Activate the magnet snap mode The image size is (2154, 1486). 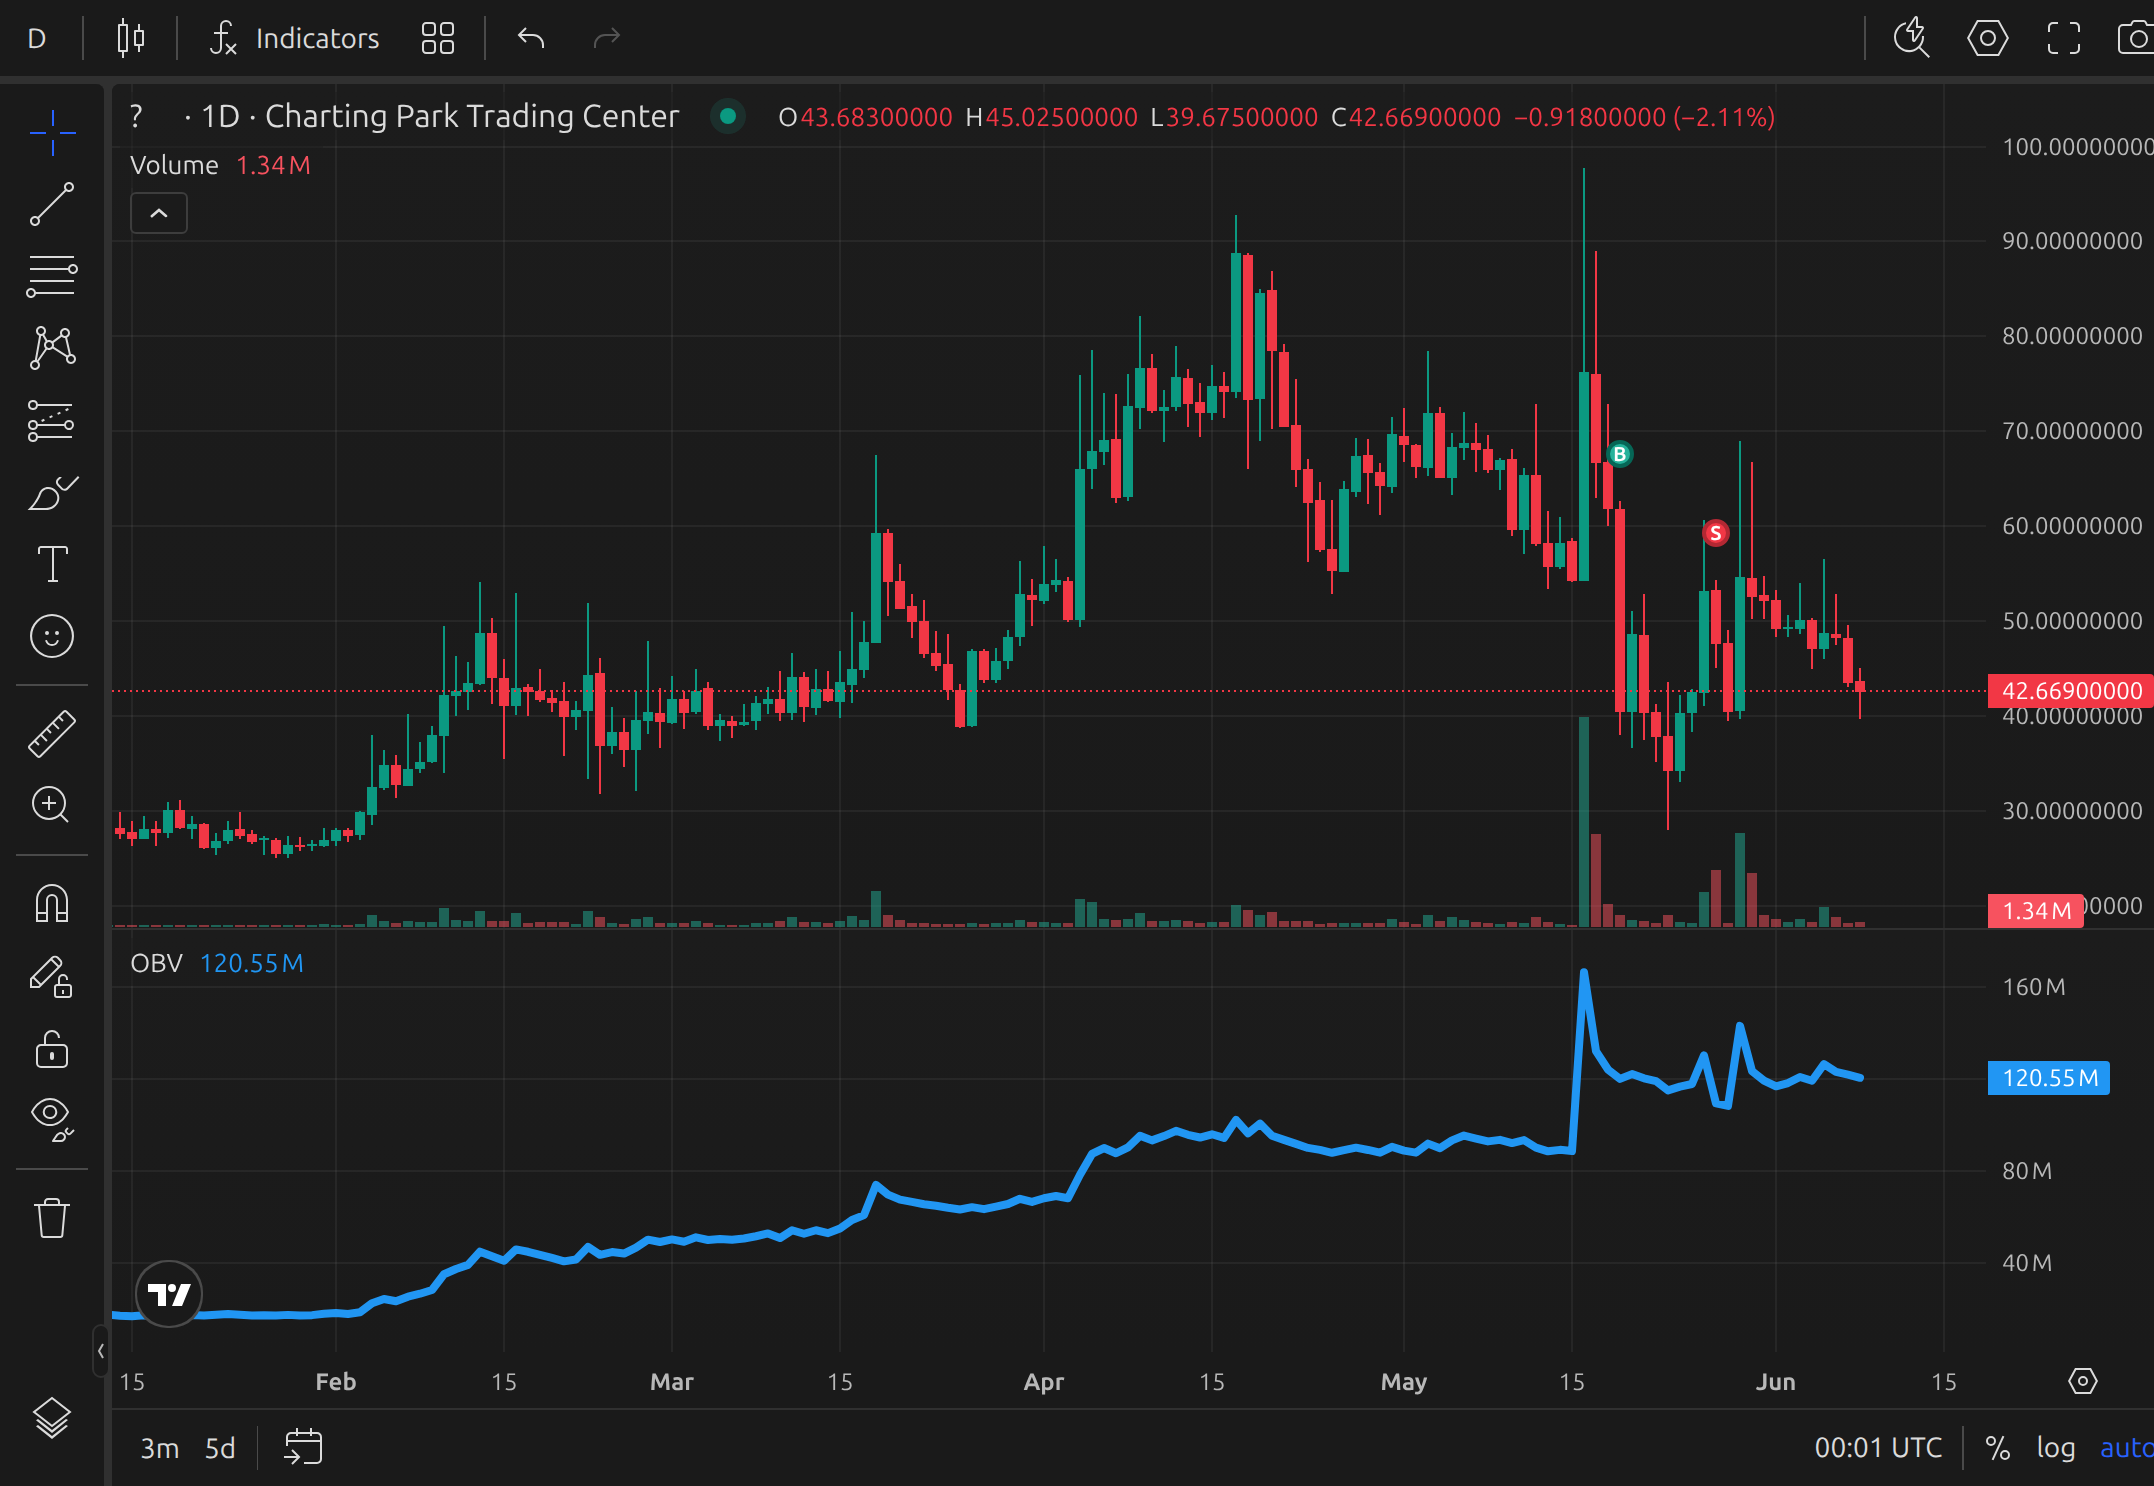52,904
